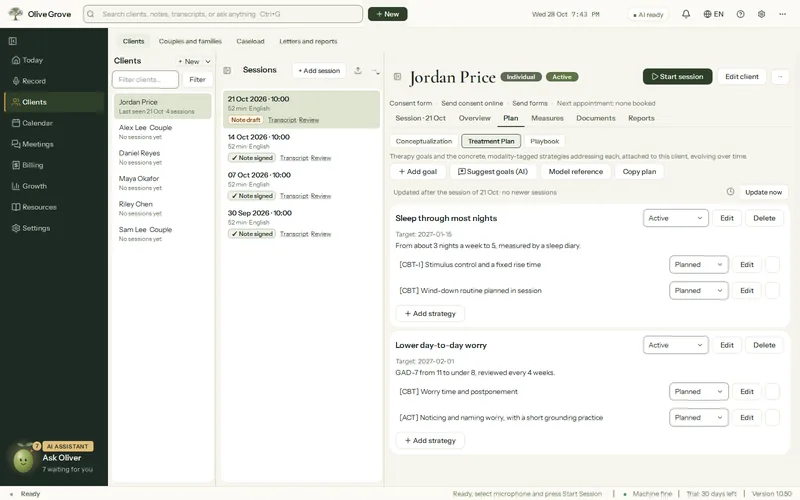The height and width of the screenshot is (500, 800).
Task: Open status dropdown for Worry time and postponement
Action: point(698,391)
